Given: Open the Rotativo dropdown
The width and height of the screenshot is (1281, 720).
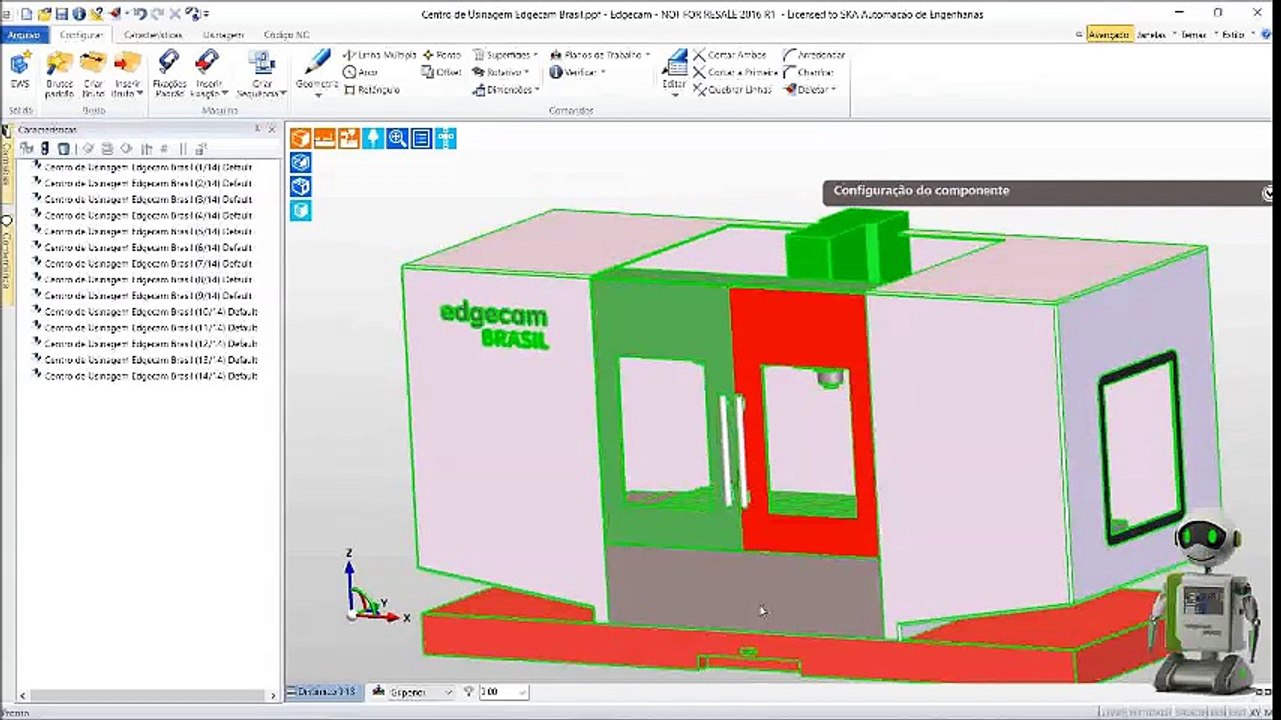Looking at the screenshot, I should (x=501, y=72).
